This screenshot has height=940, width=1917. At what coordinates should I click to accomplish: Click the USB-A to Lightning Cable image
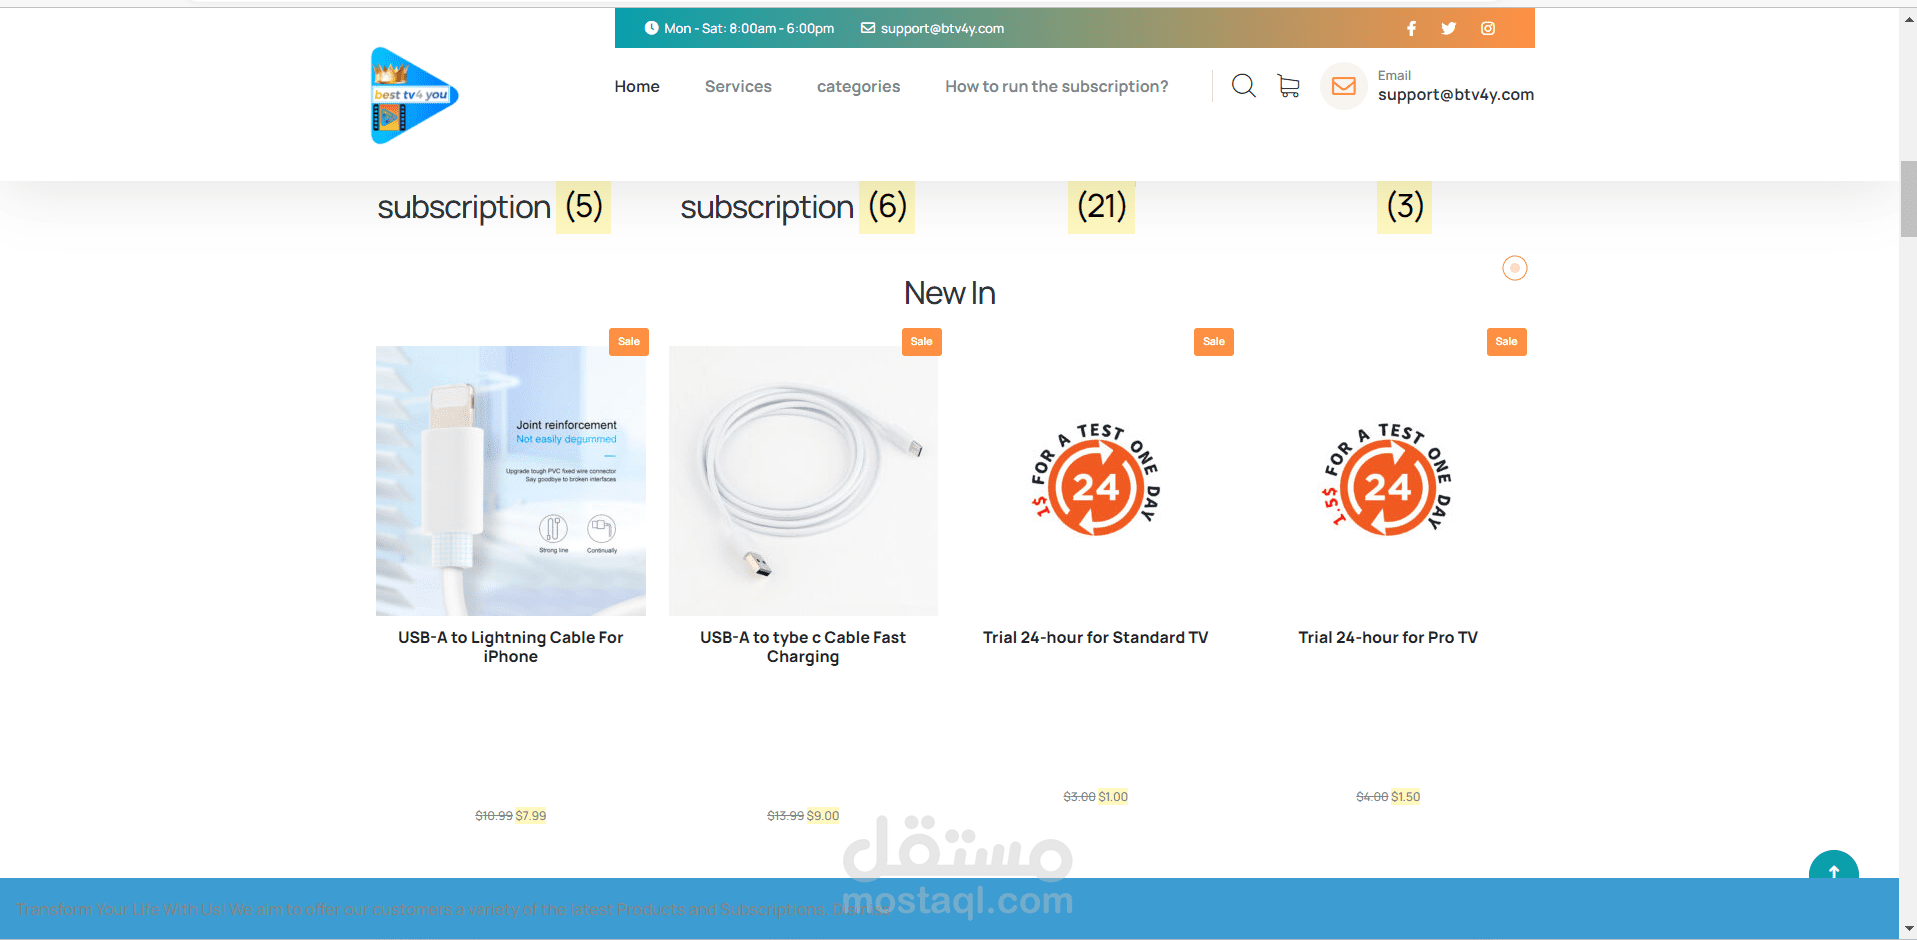(510, 480)
